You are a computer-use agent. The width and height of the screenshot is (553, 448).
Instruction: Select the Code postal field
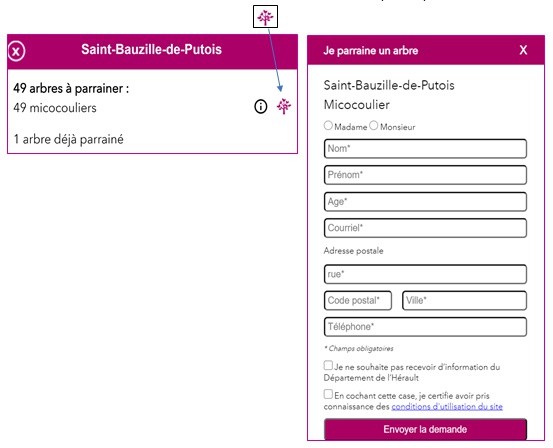click(358, 301)
